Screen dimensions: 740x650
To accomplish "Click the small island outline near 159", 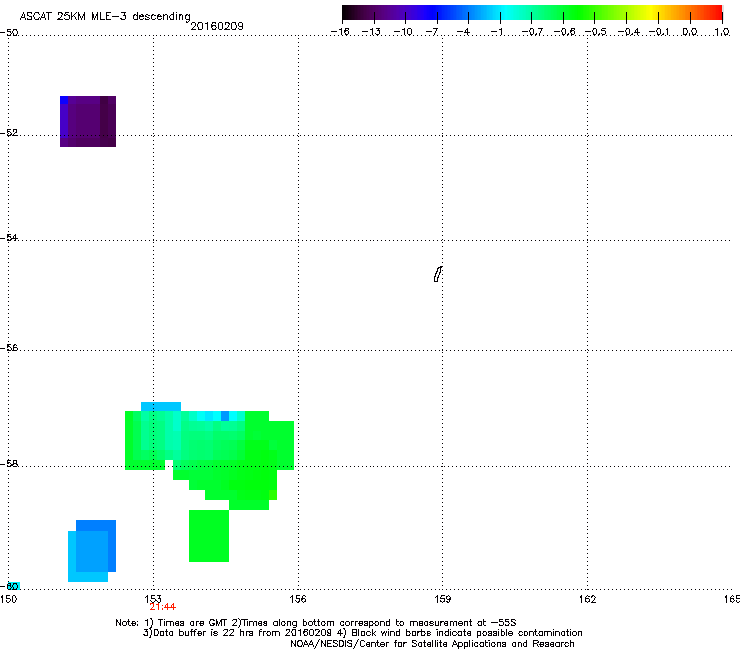I will pyautogui.click(x=438, y=274).
